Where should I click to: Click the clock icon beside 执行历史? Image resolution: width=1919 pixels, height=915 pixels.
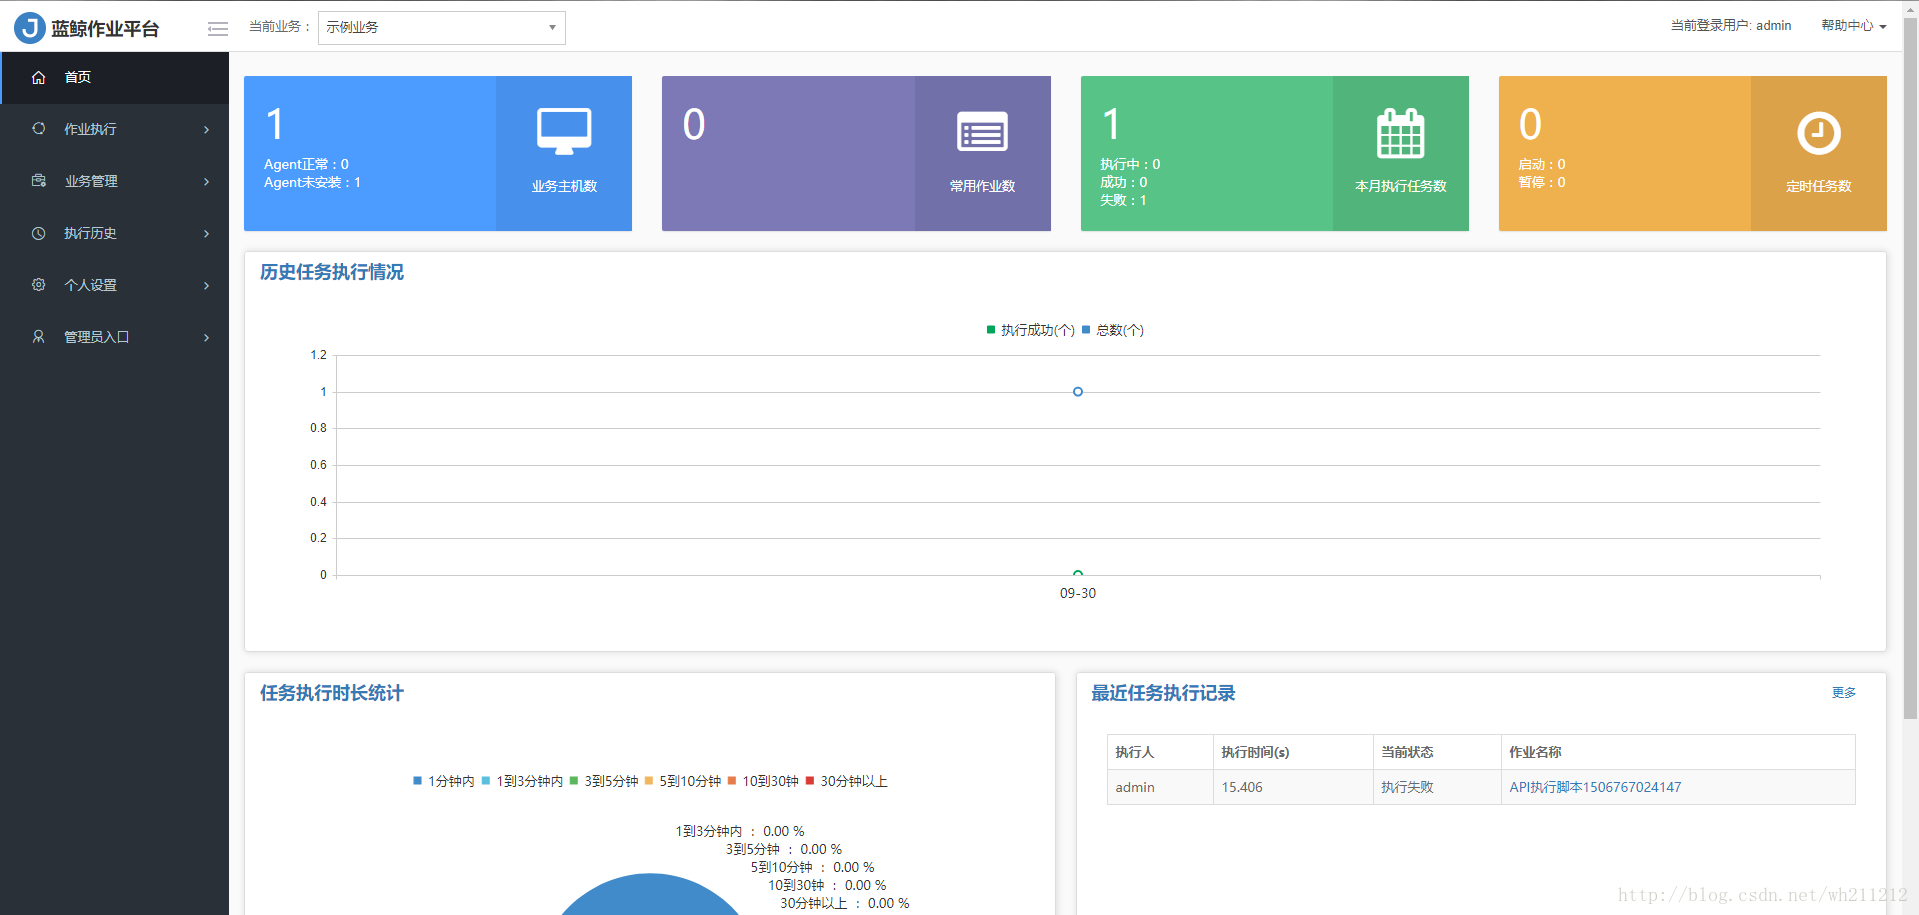(39, 233)
